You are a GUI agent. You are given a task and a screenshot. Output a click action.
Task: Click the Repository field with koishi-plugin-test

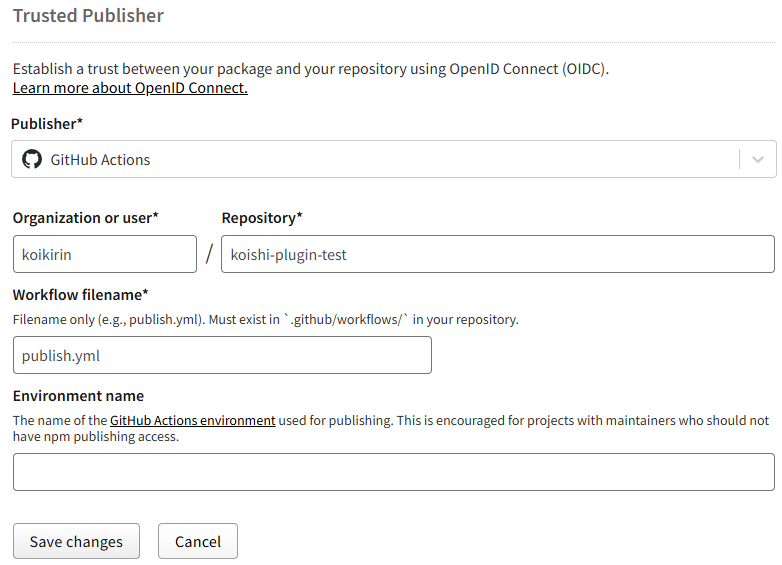pyautogui.click(x=497, y=254)
